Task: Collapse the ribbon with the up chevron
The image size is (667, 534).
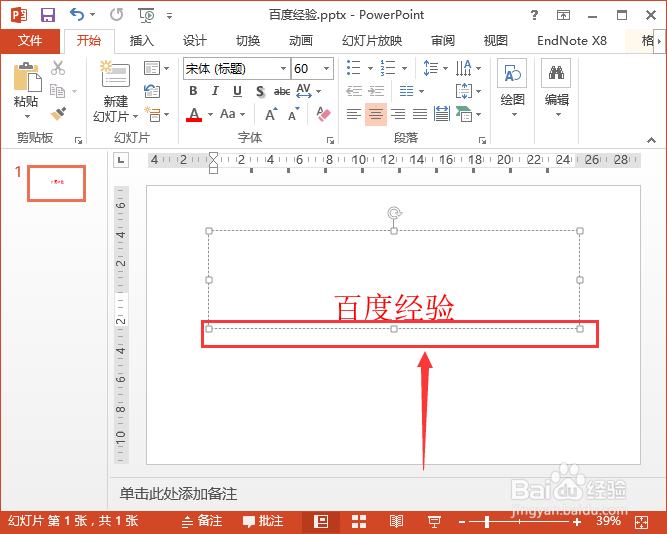Action: [651, 140]
